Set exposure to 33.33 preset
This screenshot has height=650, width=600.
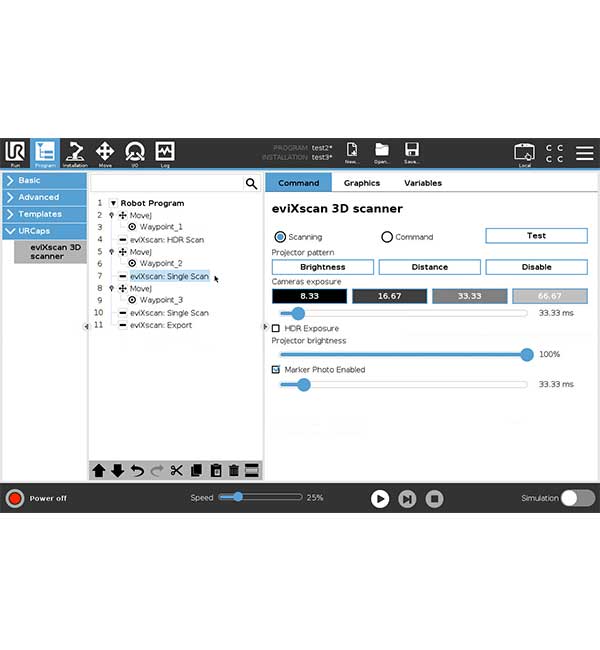click(x=469, y=296)
